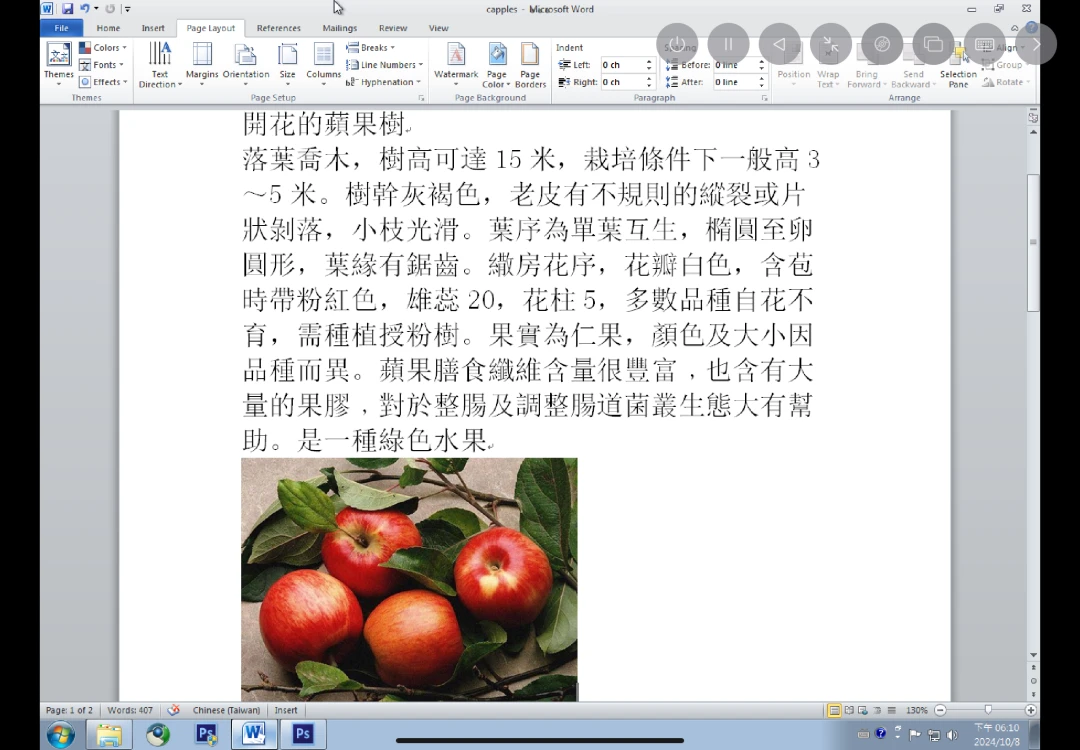
Task: Open File Explorer from taskbar
Action: coord(109,735)
